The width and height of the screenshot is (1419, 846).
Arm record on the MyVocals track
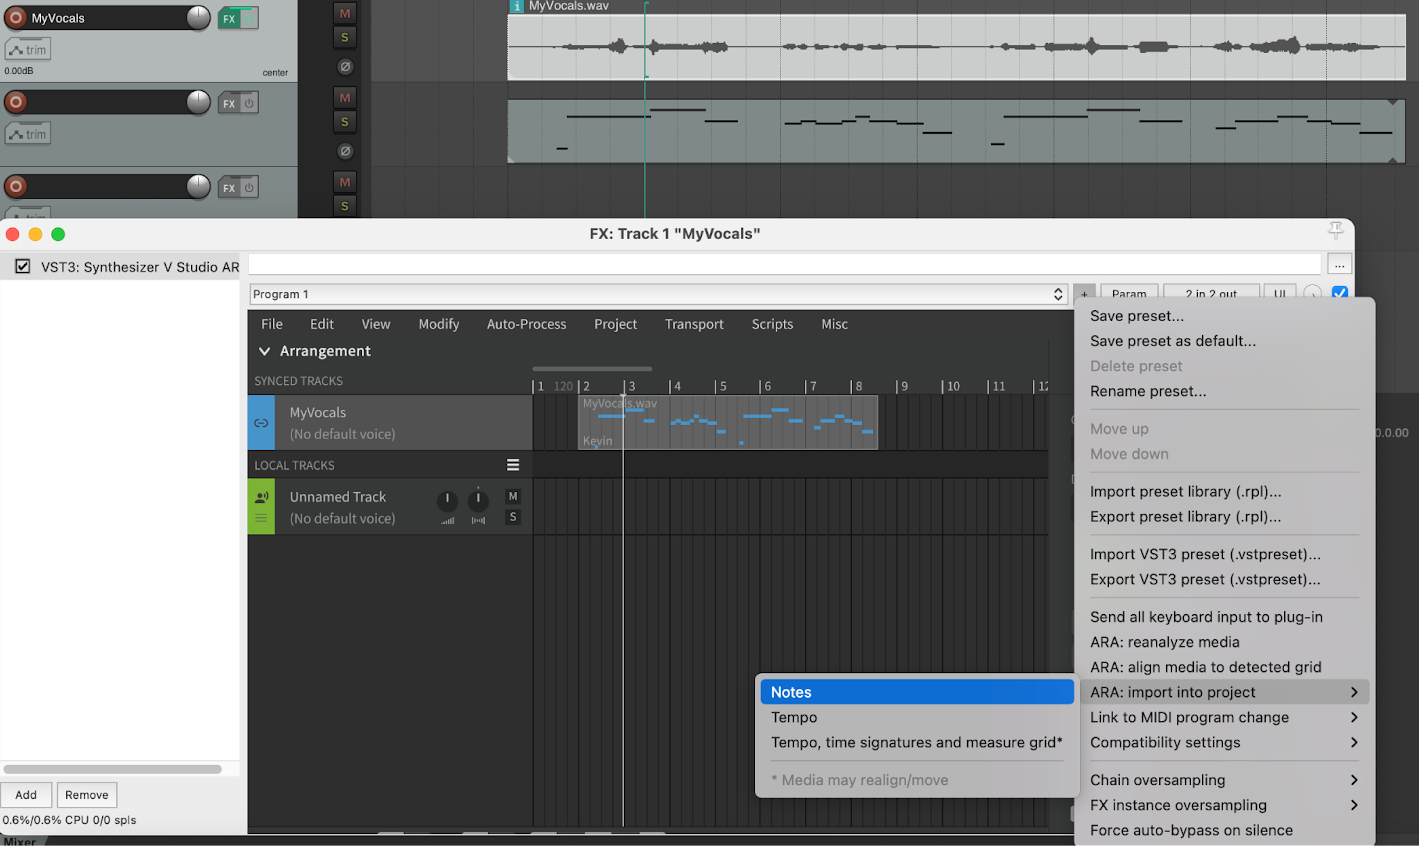[16, 18]
